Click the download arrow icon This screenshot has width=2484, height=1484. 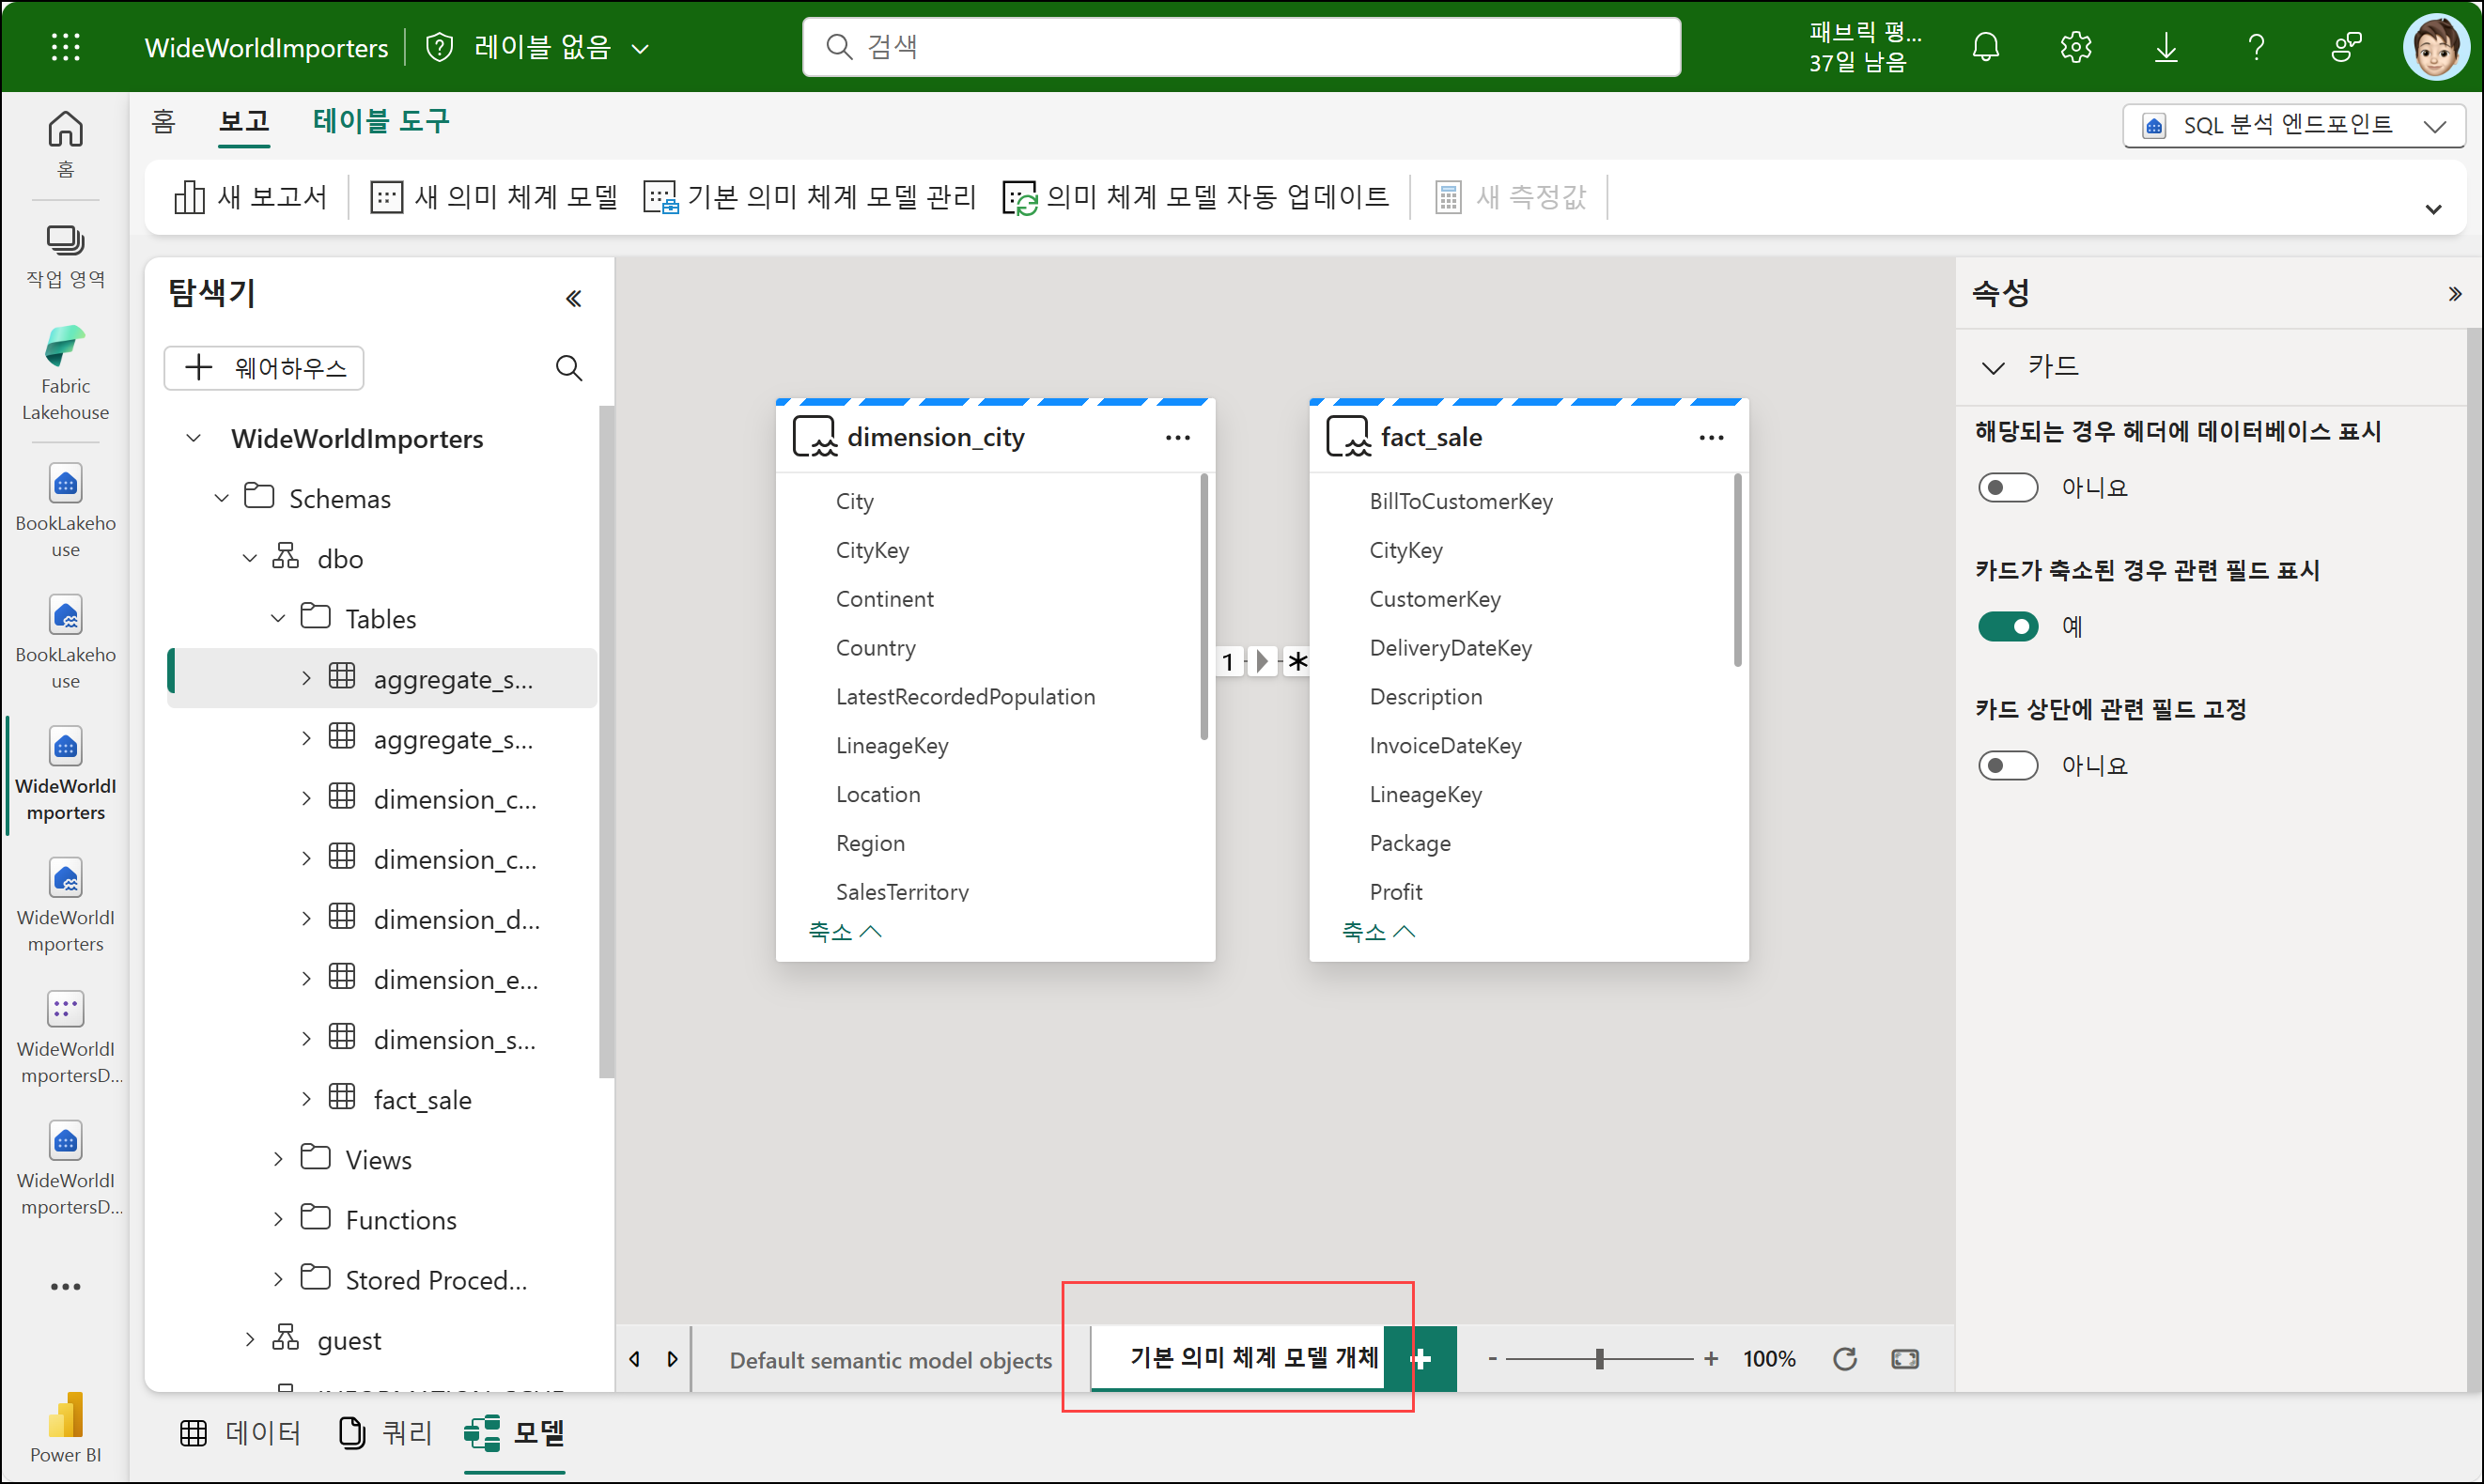click(x=2166, y=47)
